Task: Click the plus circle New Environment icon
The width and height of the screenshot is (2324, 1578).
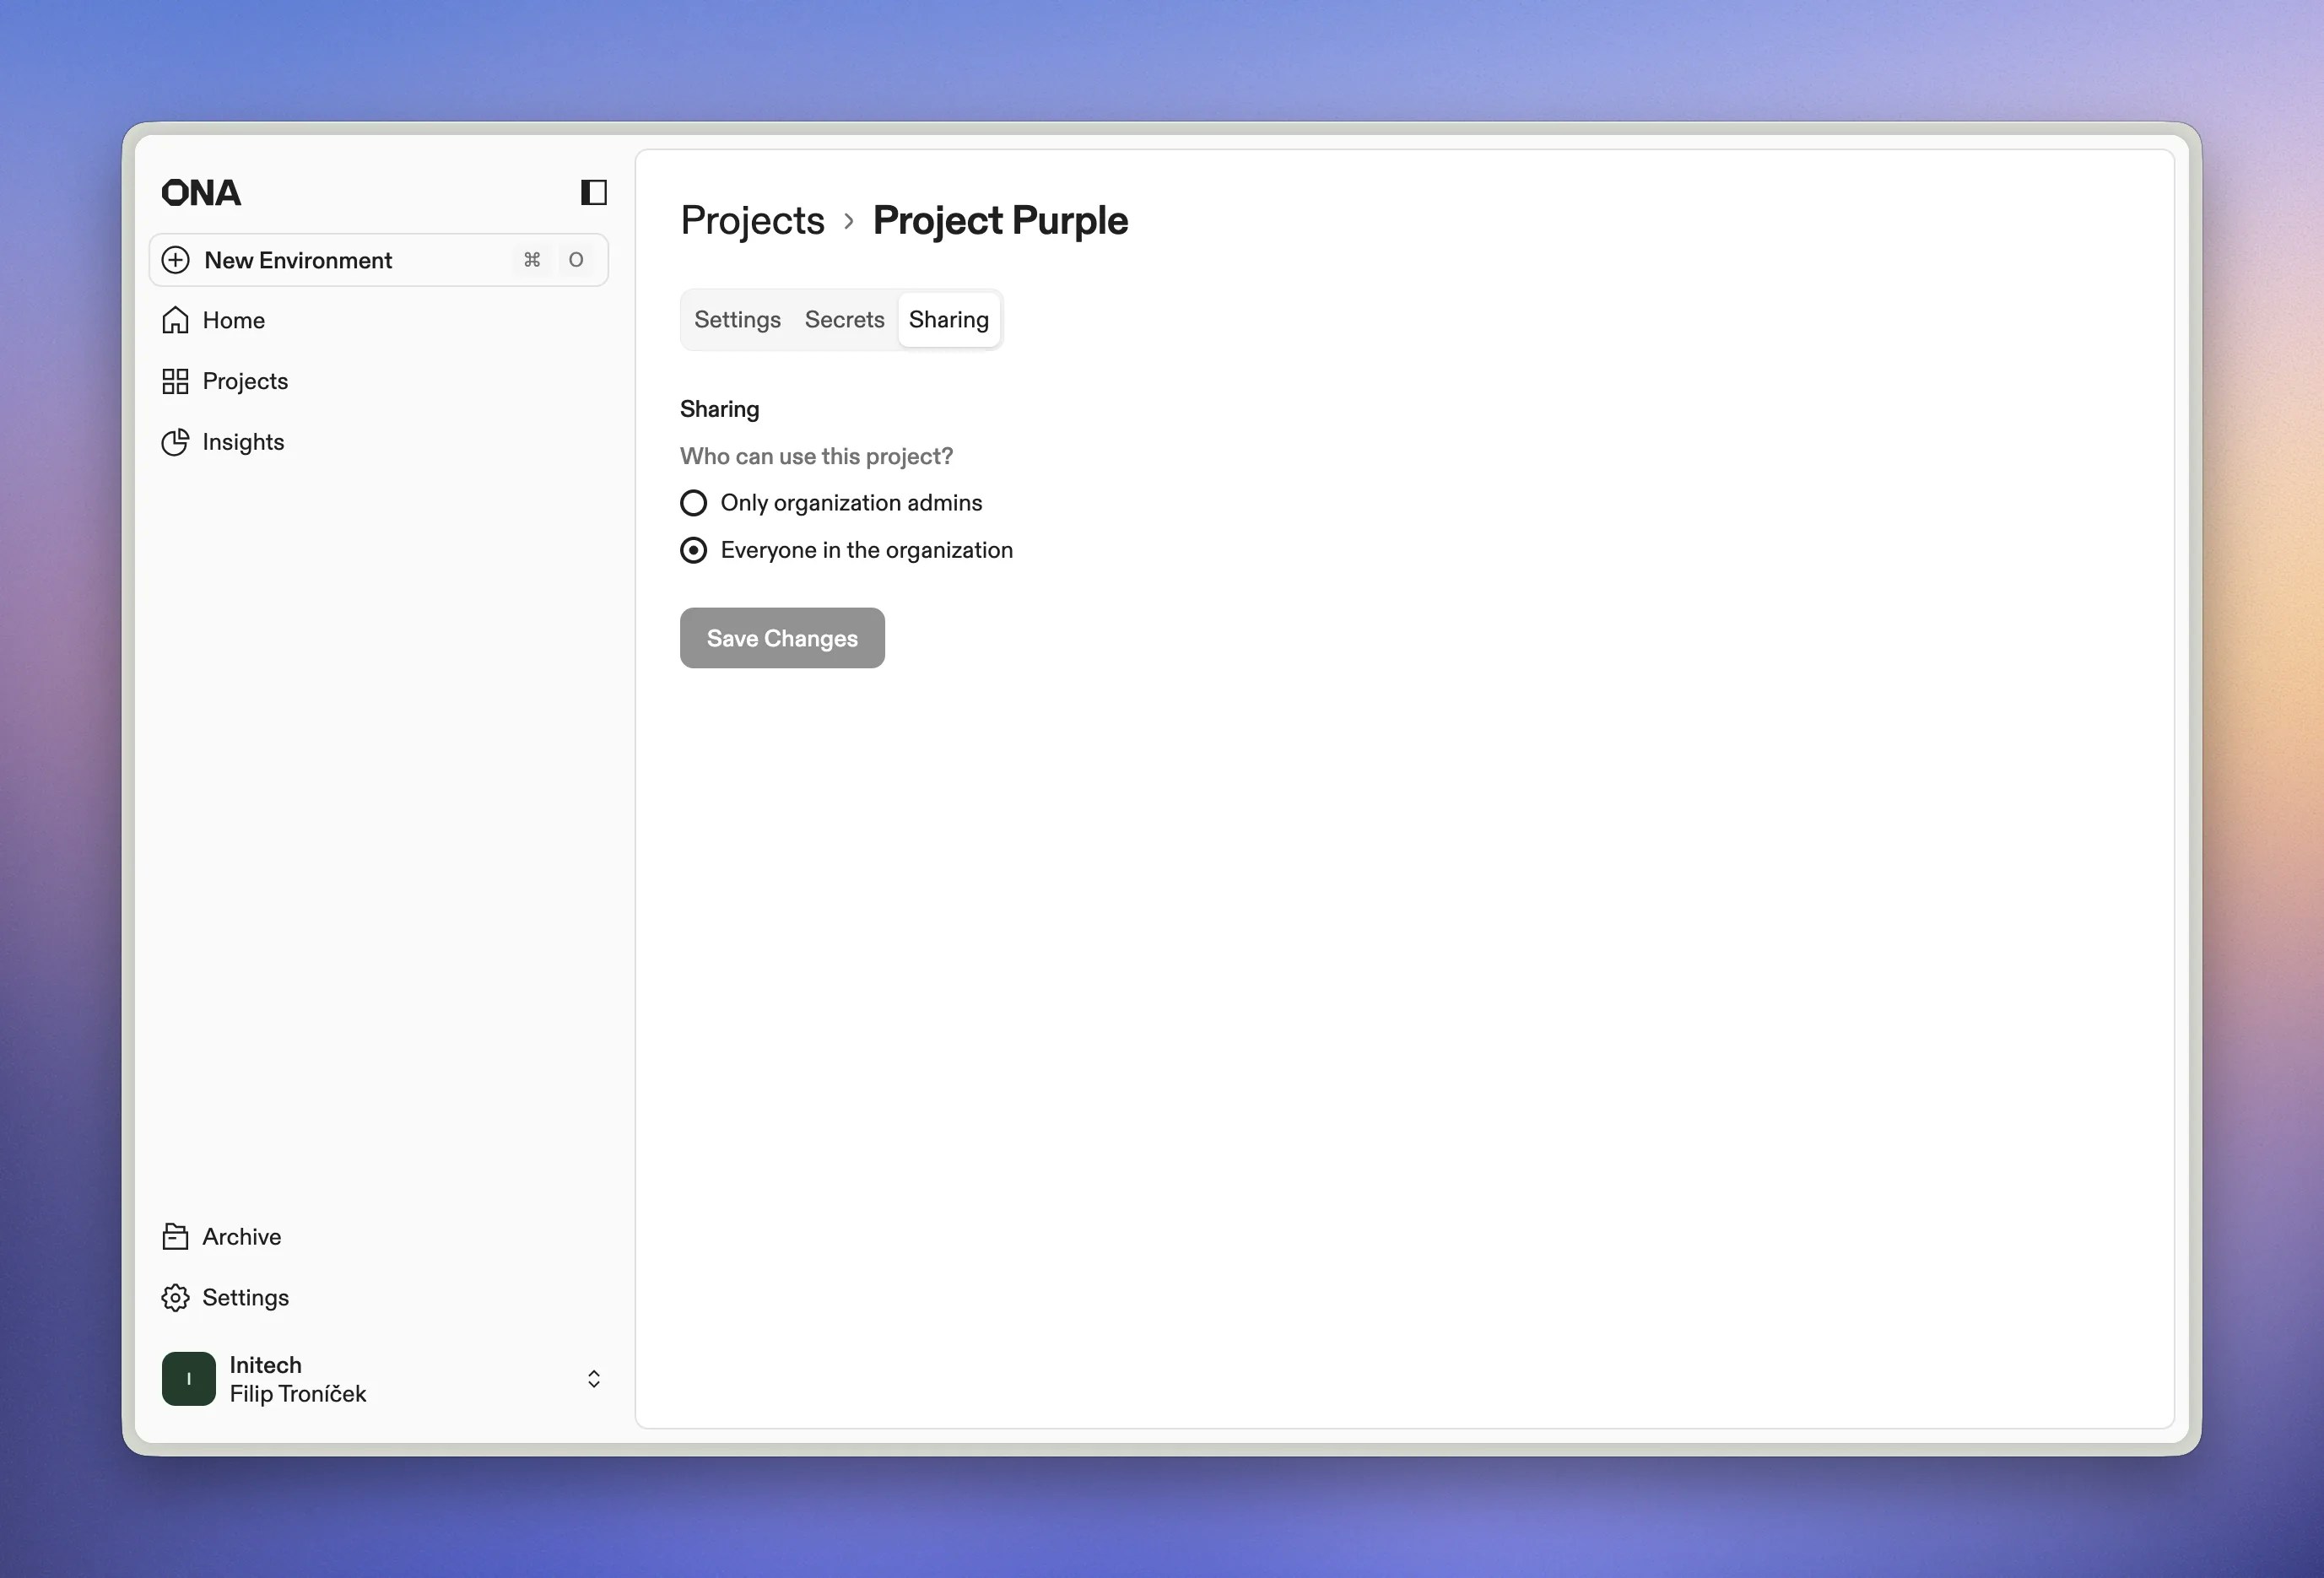Action: 175,260
